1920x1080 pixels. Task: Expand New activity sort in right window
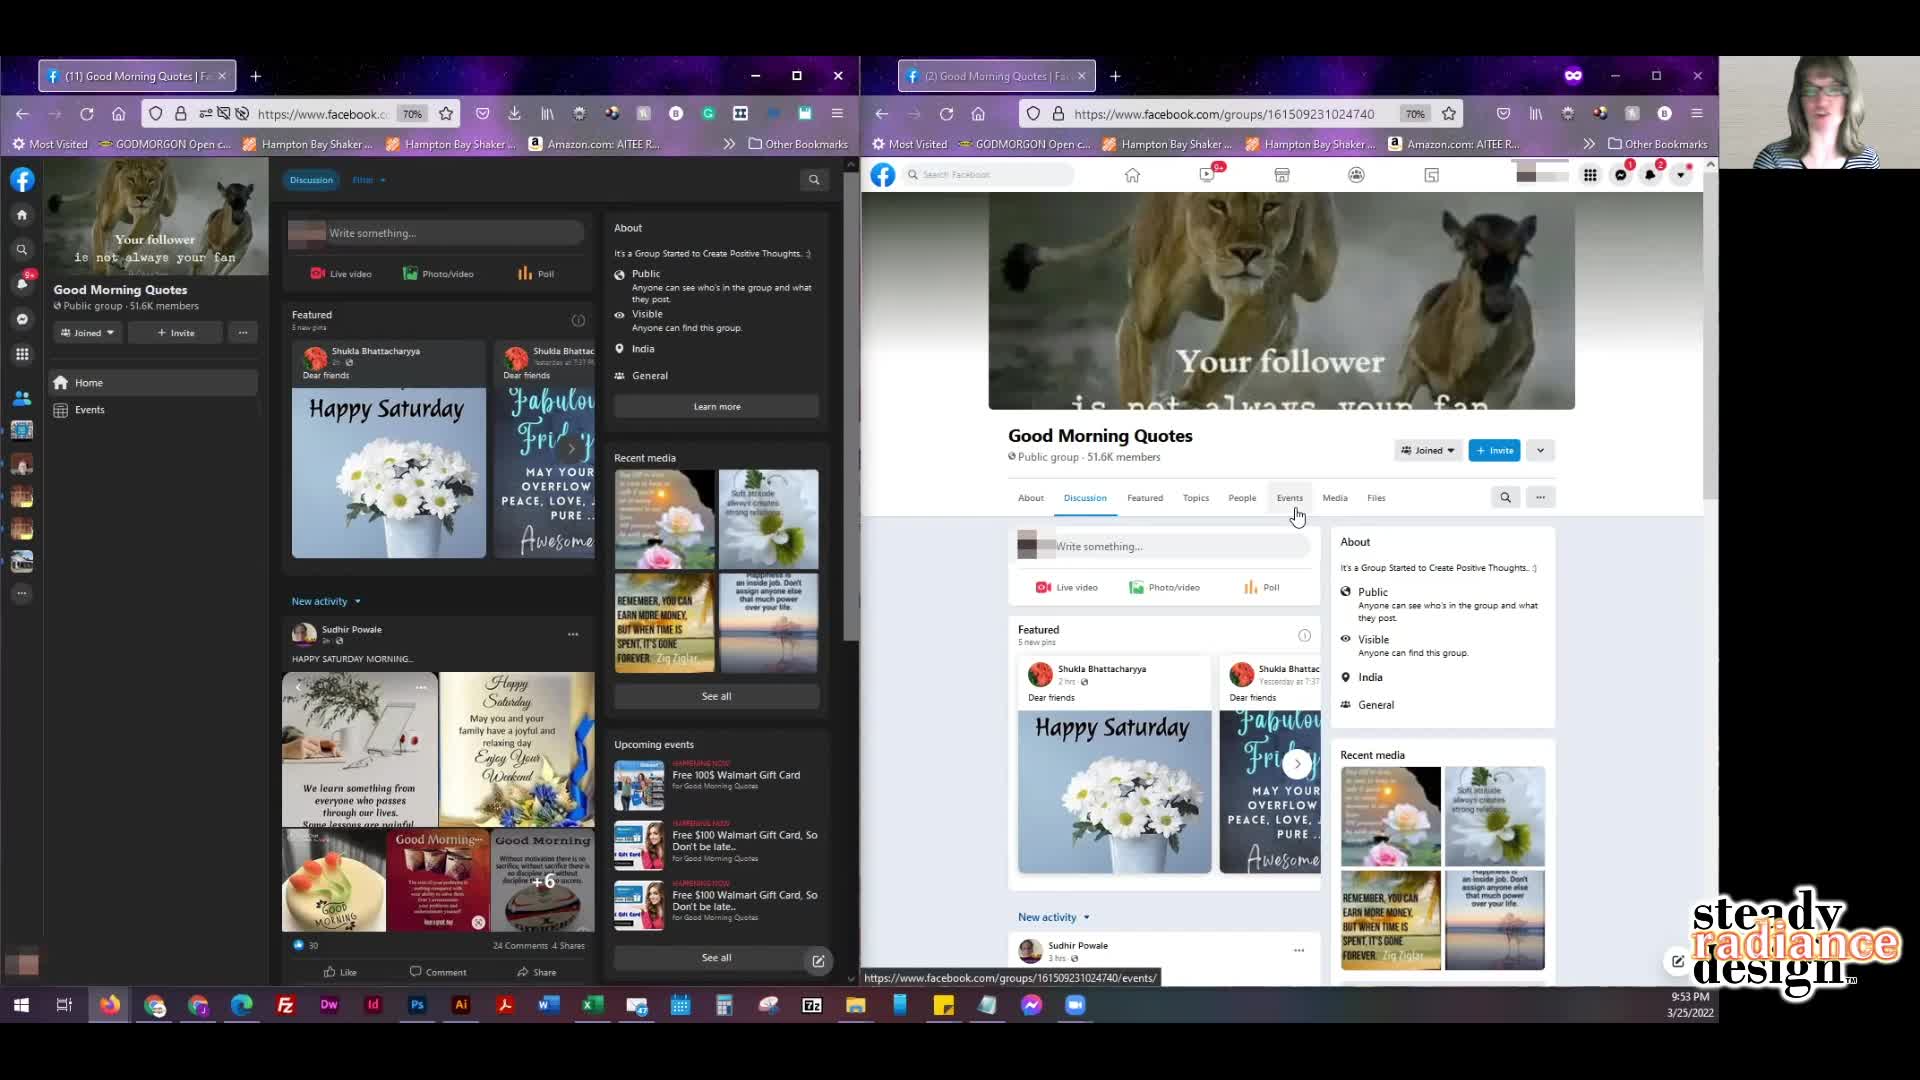pos(1053,917)
